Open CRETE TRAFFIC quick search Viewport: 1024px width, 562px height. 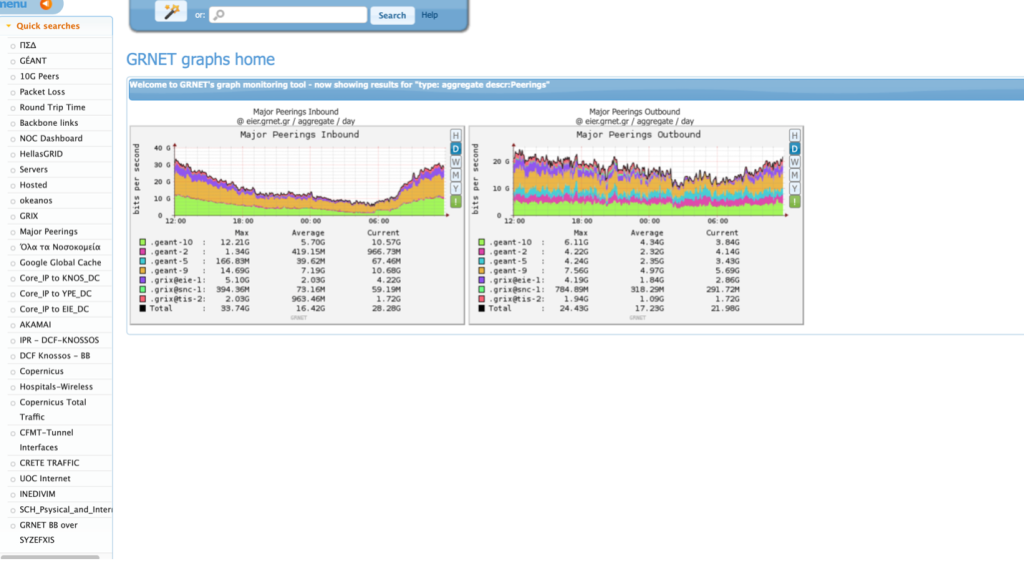pos(49,463)
